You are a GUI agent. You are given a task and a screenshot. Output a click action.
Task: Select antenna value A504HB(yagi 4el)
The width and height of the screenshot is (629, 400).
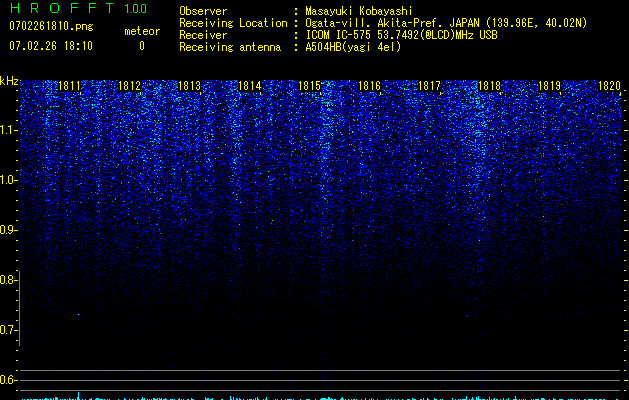tap(353, 47)
